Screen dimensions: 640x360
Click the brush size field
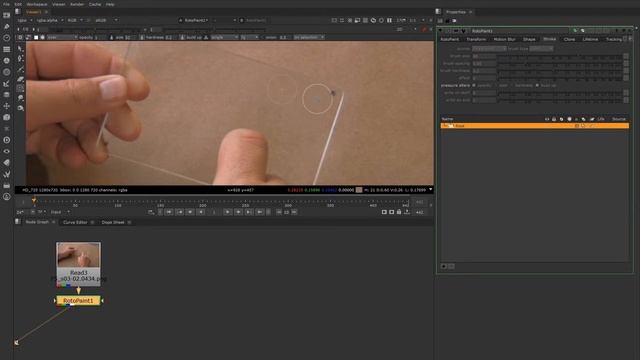[x=484, y=56]
